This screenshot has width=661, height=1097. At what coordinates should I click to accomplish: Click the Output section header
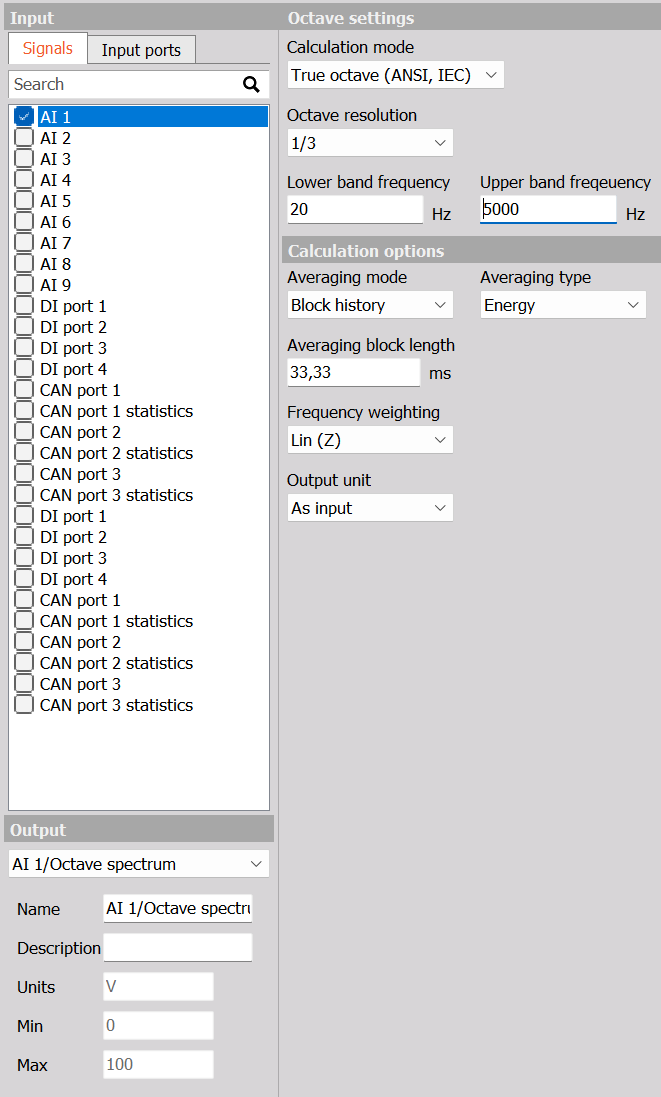click(138, 830)
